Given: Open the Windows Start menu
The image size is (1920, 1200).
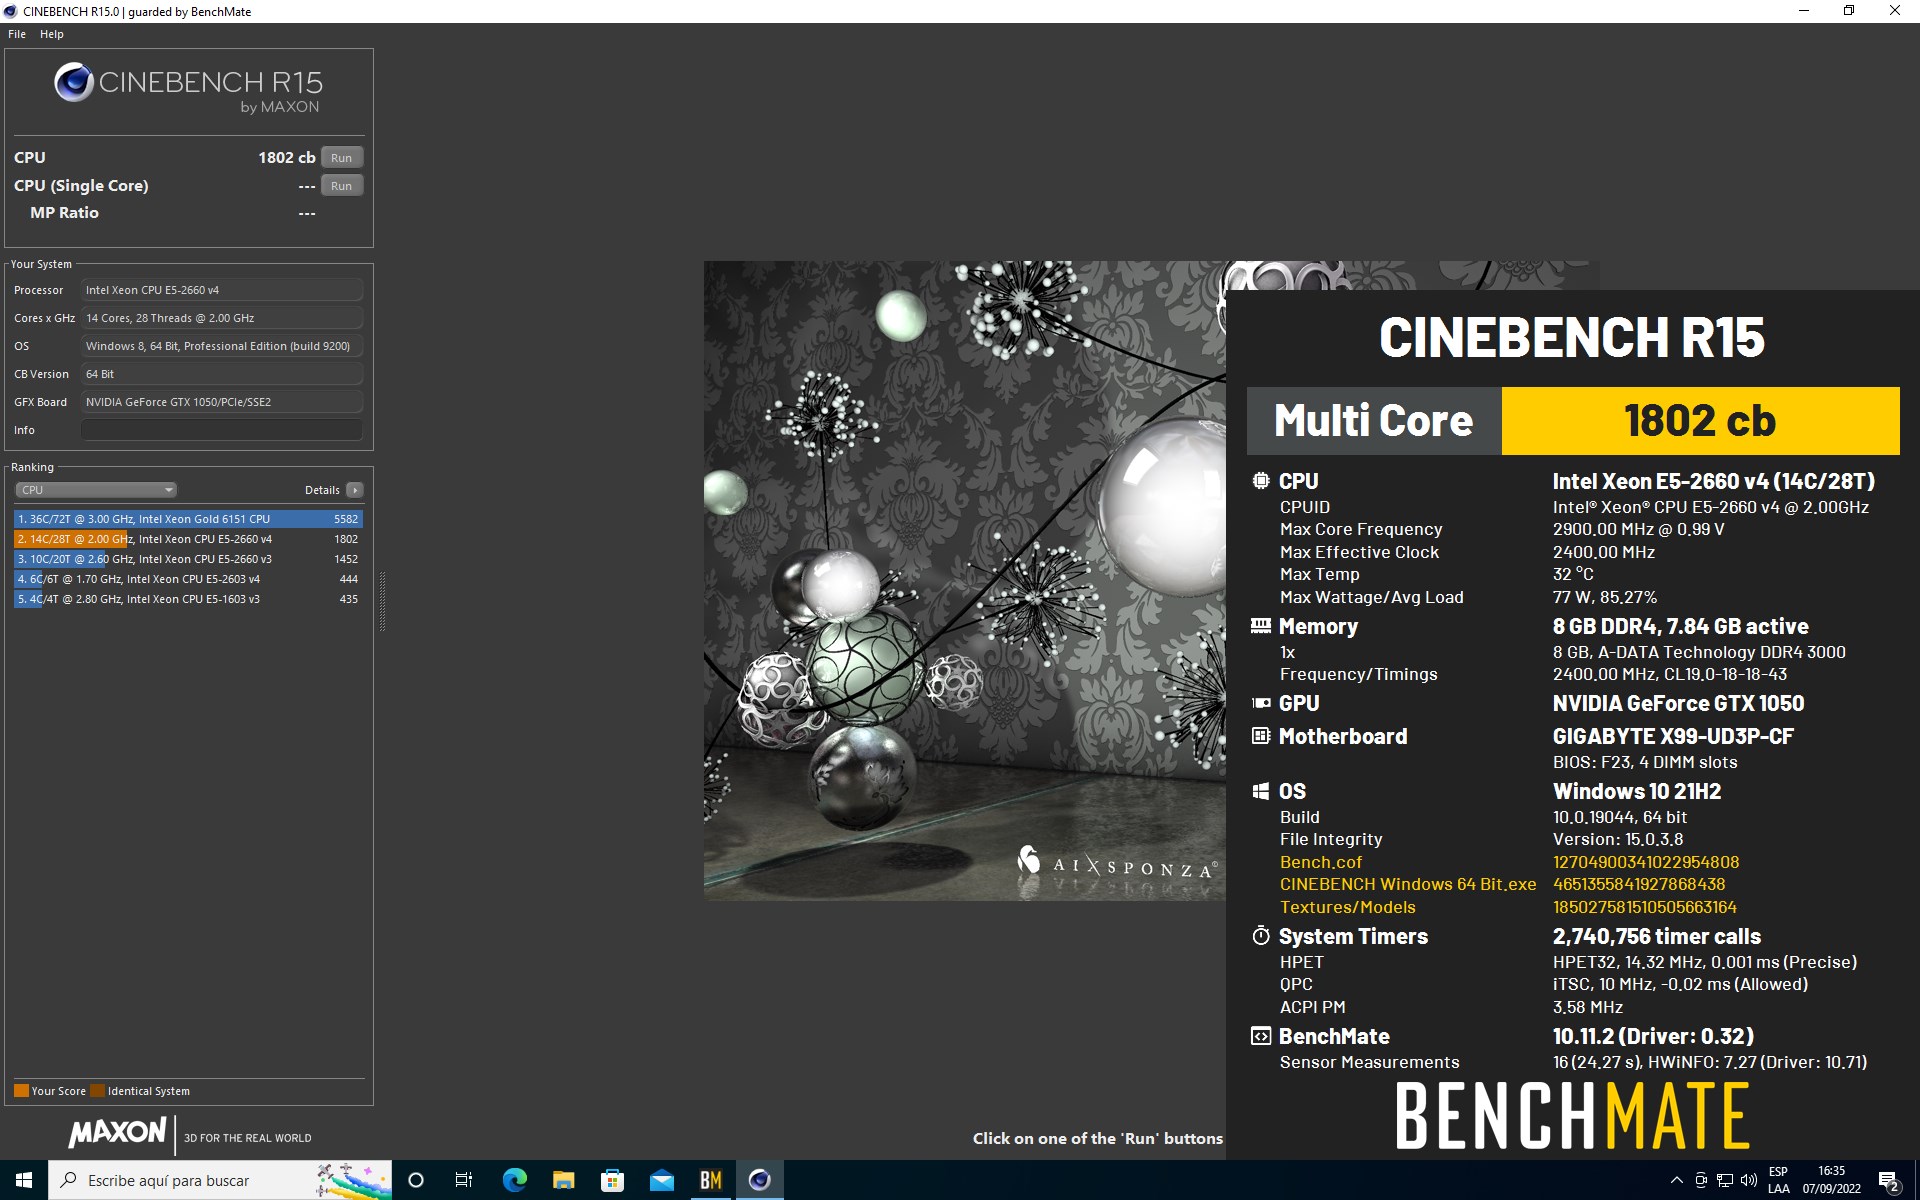Looking at the screenshot, I should click(24, 1180).
